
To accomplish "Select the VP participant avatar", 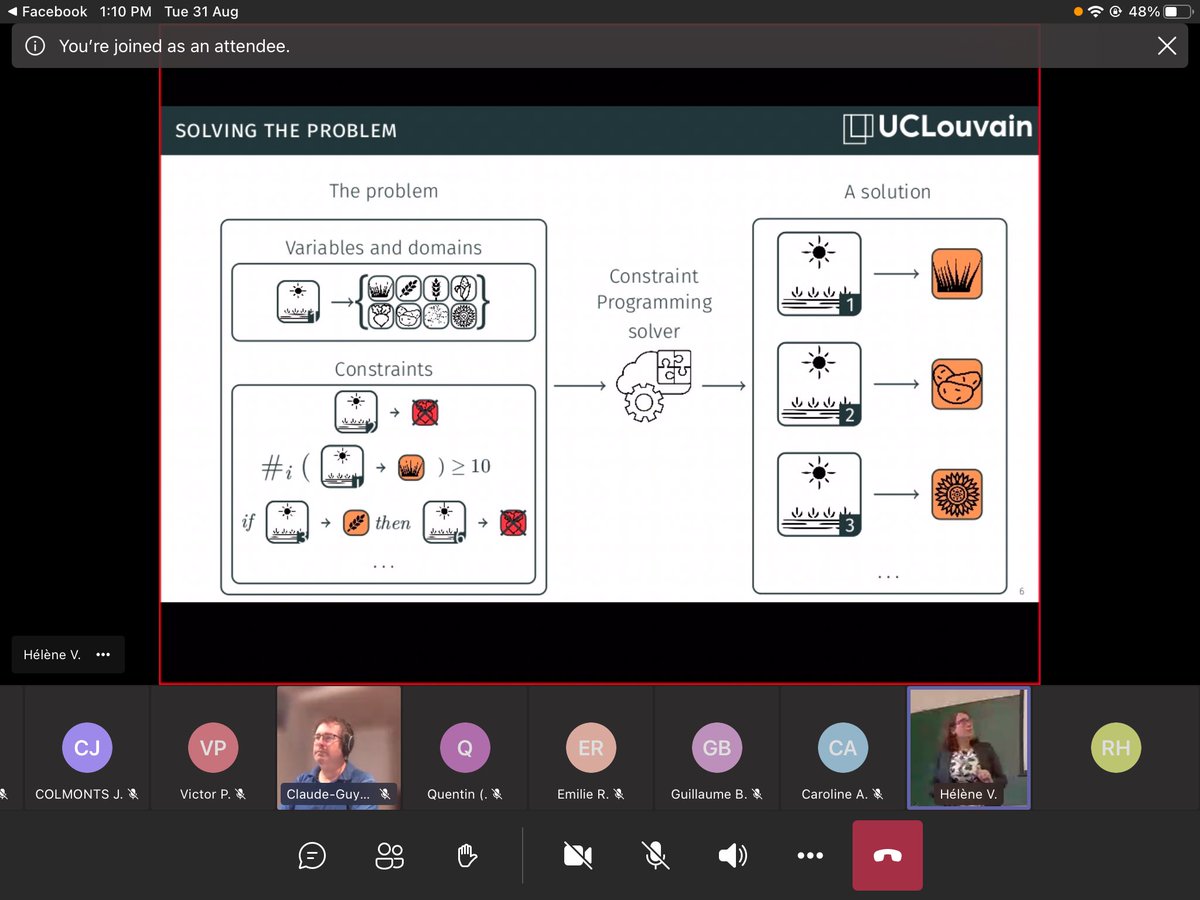I will (213, 747).
